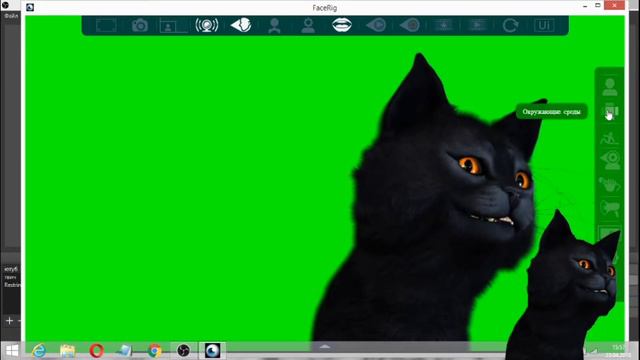The width and height of the screenshot is (640, 360).
Task: Click the eye-shaped record performance icon
Action: coord(409,25)
